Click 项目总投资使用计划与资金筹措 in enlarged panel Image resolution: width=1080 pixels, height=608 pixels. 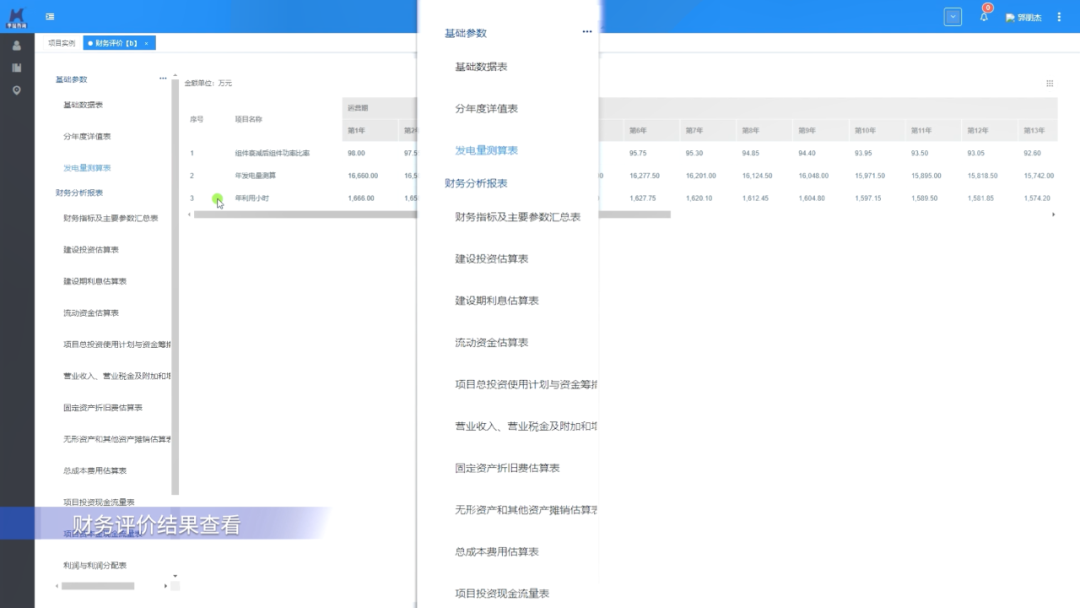pos(526,384)
